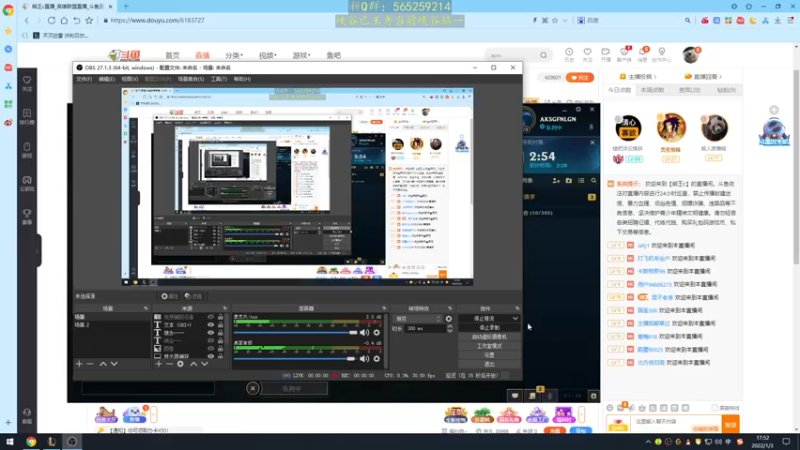Toggle lock on 文本 (GDI+) source
Screen dimensions: 800x450
220,324
